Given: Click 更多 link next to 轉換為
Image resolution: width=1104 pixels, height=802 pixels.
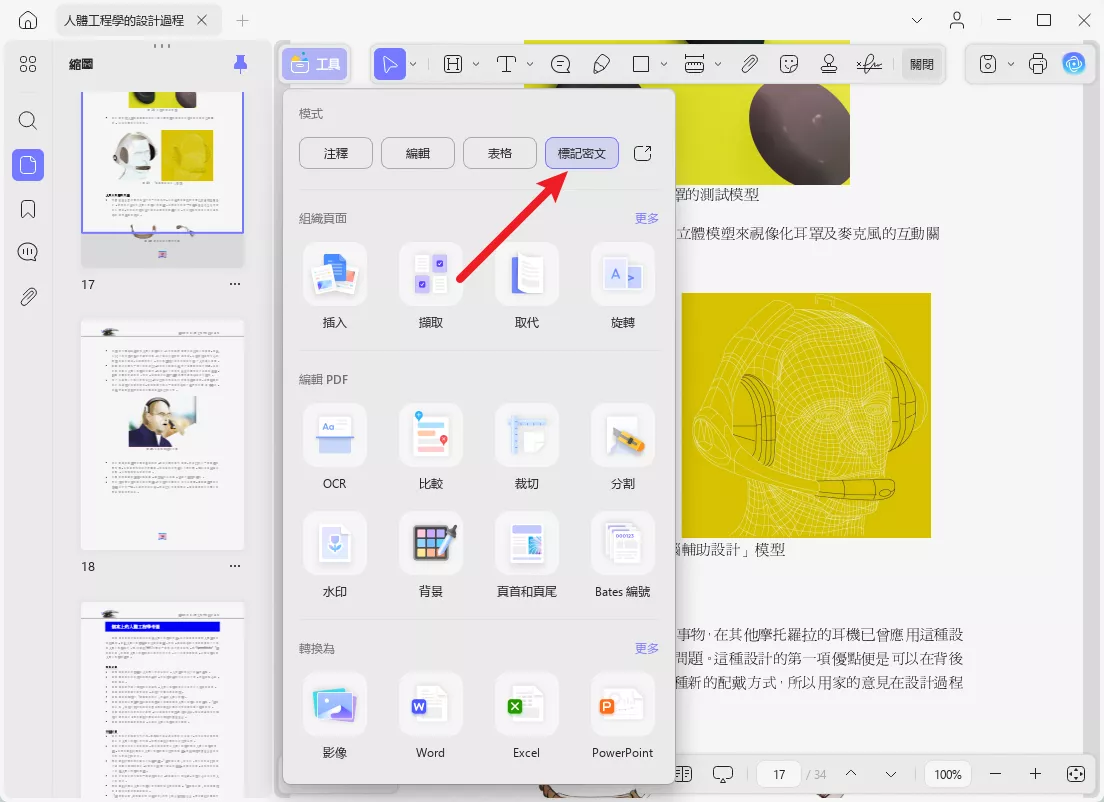Looking at the screenshot, I should pyautogui.click(x=646, y=649).
